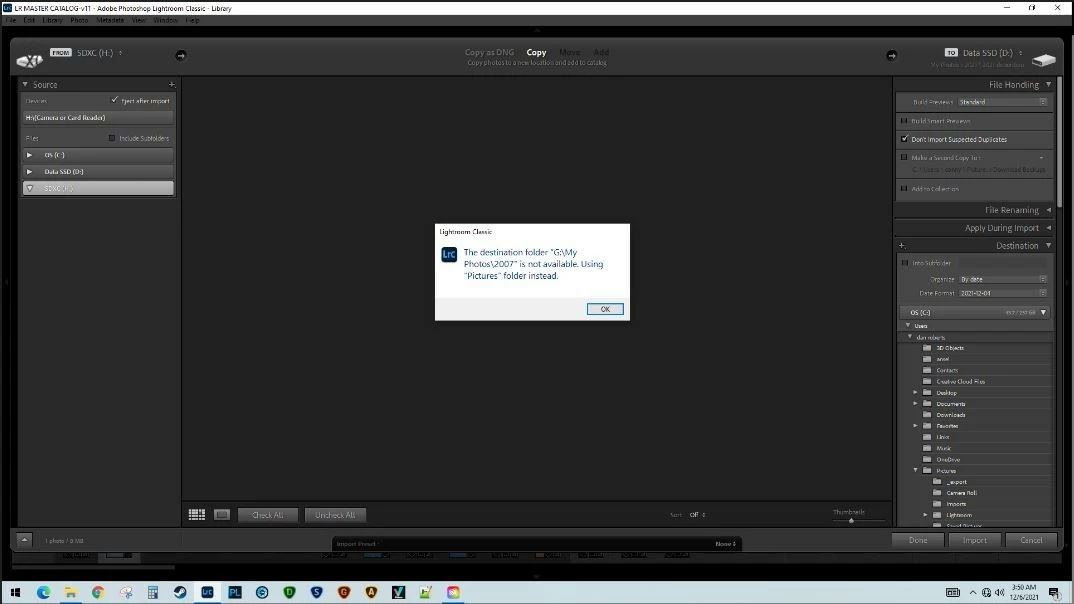The image size is (1074, 604).
Task: Open Google Chrome from taskbar
Action: (98, 592)
